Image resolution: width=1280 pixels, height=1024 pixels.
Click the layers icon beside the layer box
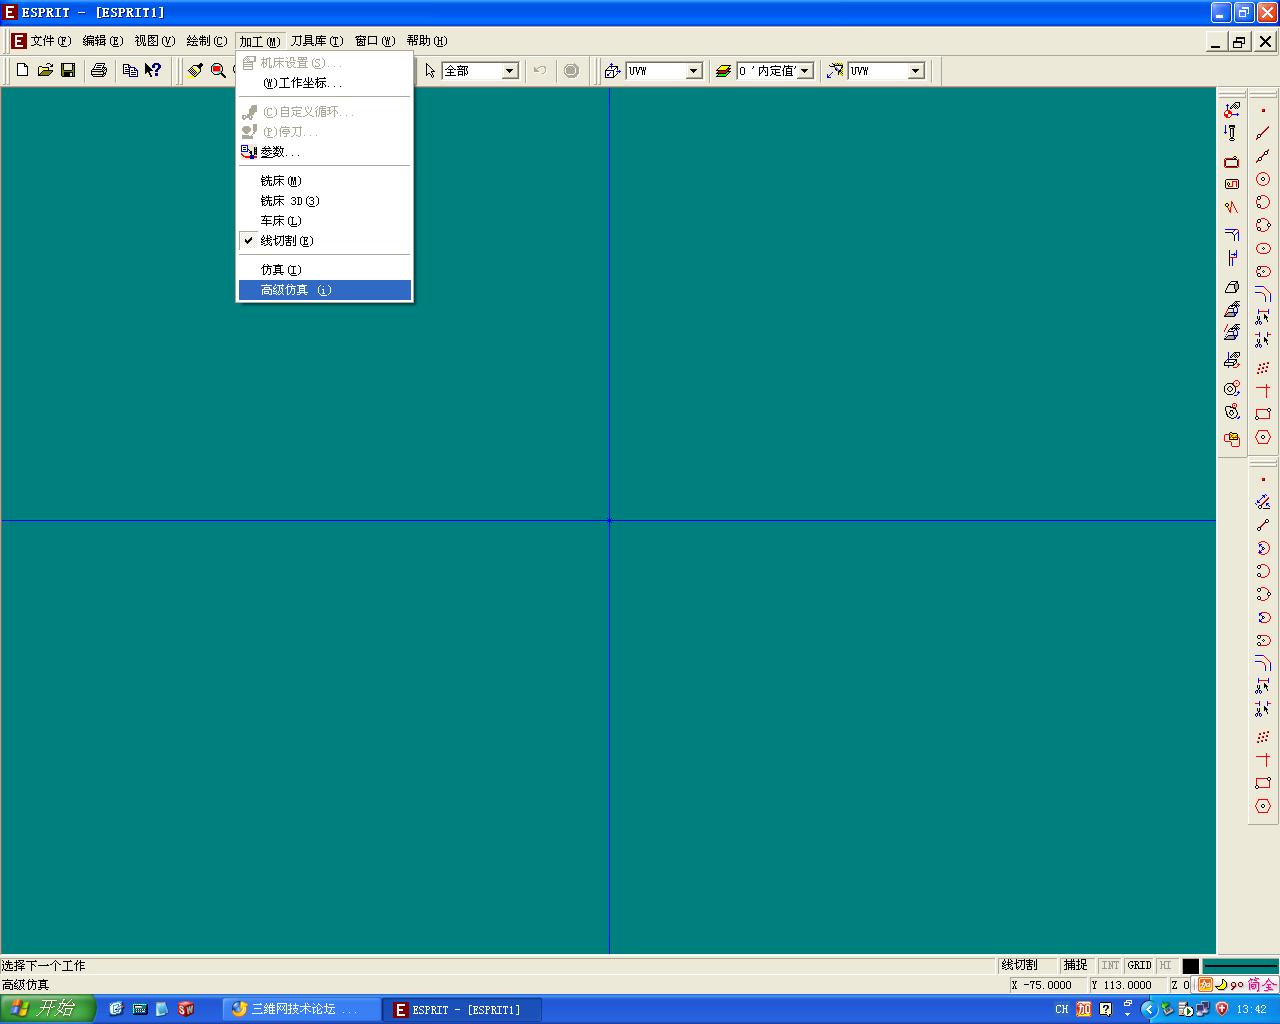click(x=723, y=71)
